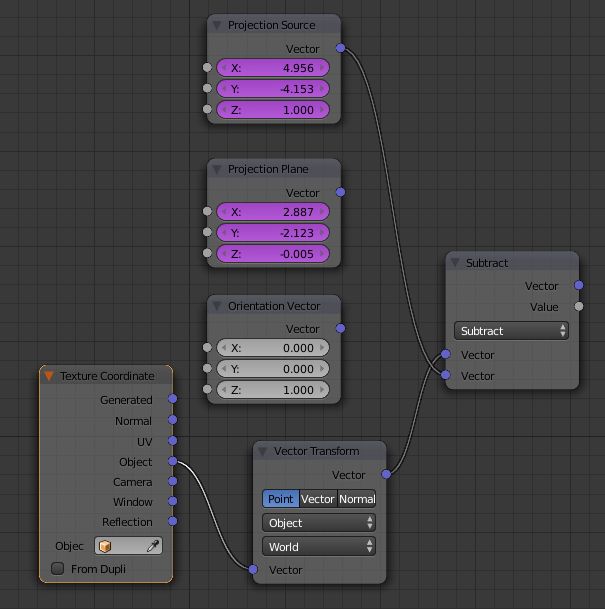Click the eyedropper in the Object field
Image resolution: width=605 pixels, height=609 pixels.
coord(153,546)
